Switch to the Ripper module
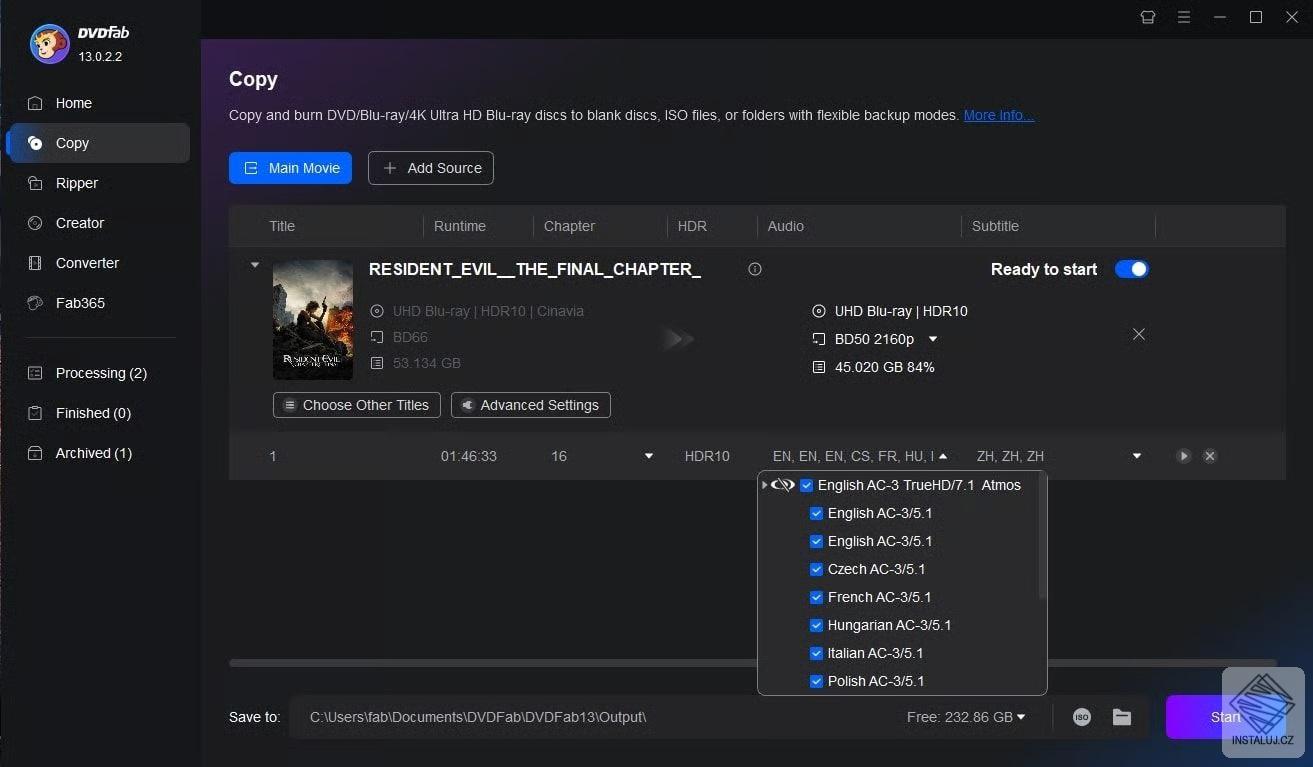 point(77,183)
